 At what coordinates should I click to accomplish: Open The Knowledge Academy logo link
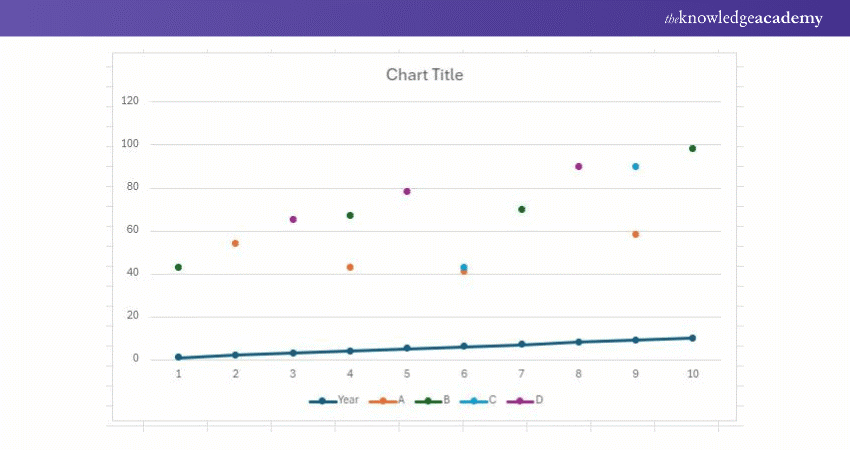(743, 18)
